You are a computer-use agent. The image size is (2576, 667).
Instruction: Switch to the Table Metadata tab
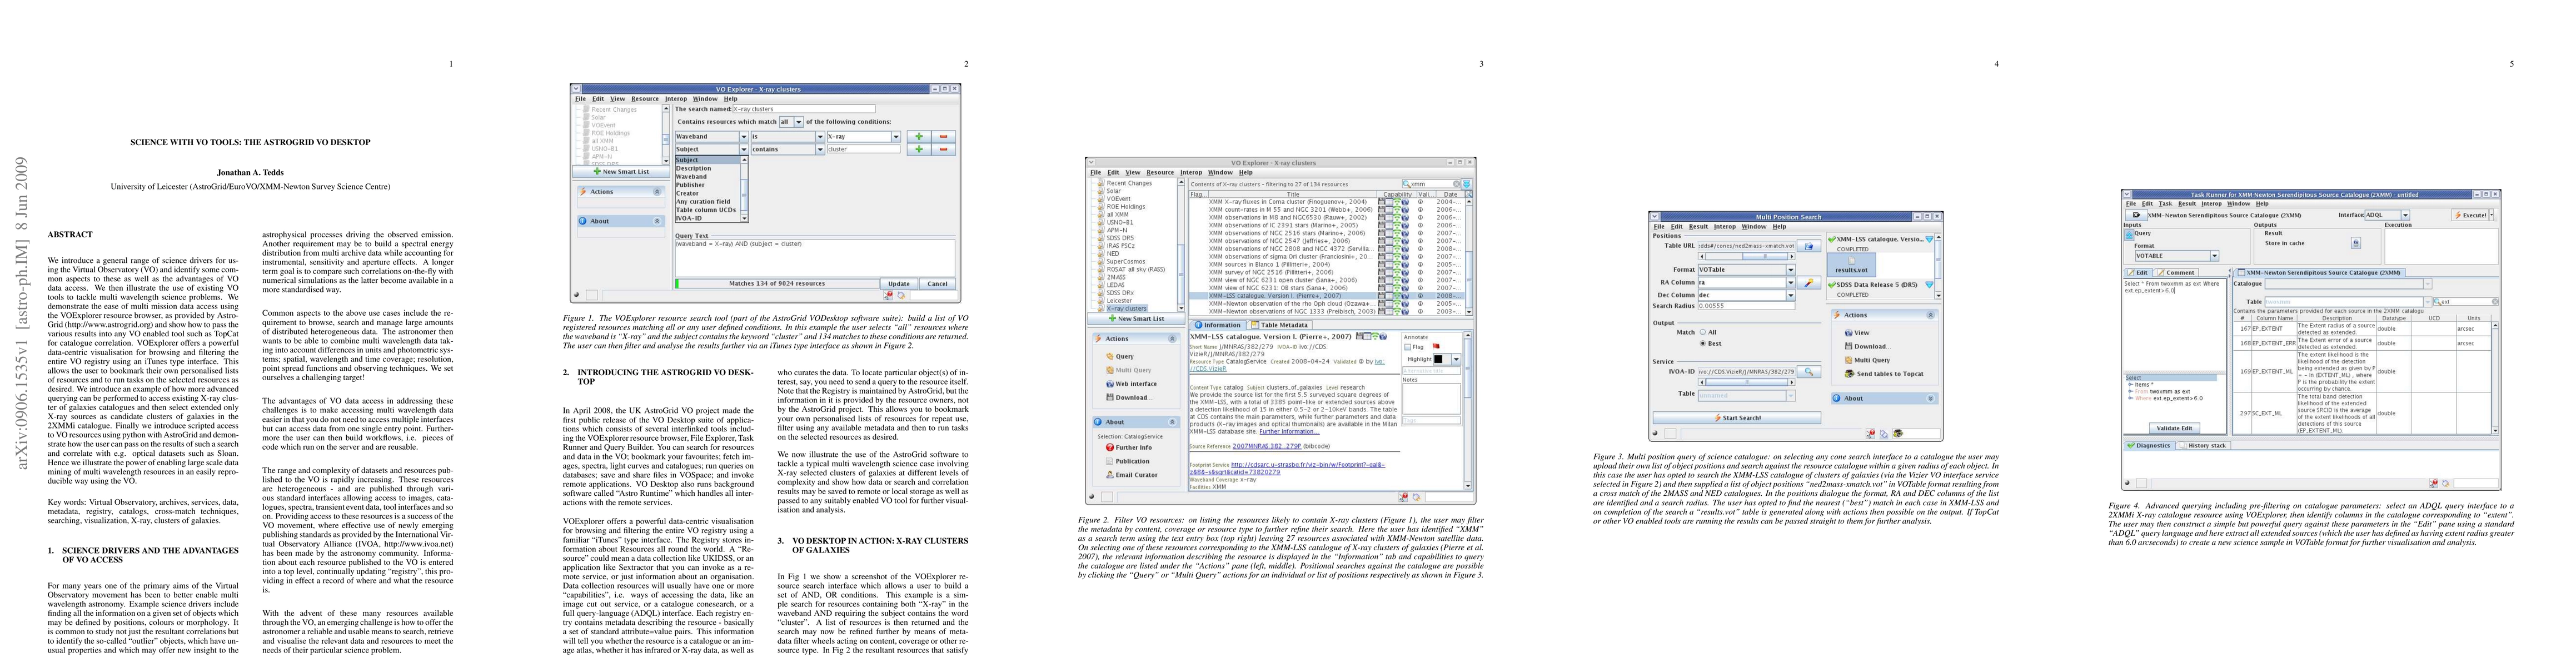(1279, 325)
